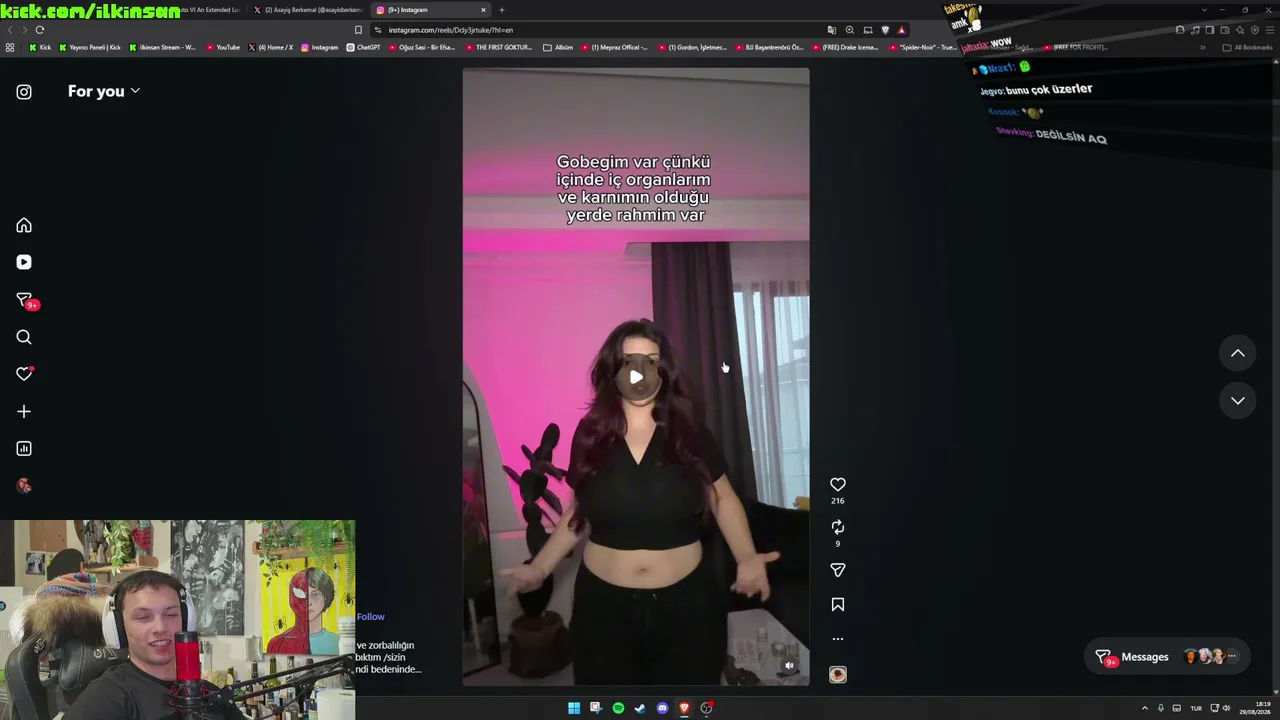Click the Brave Shields lion icon
The image size is (1280, 720).
pyautogui.click(x=885, y=30)
